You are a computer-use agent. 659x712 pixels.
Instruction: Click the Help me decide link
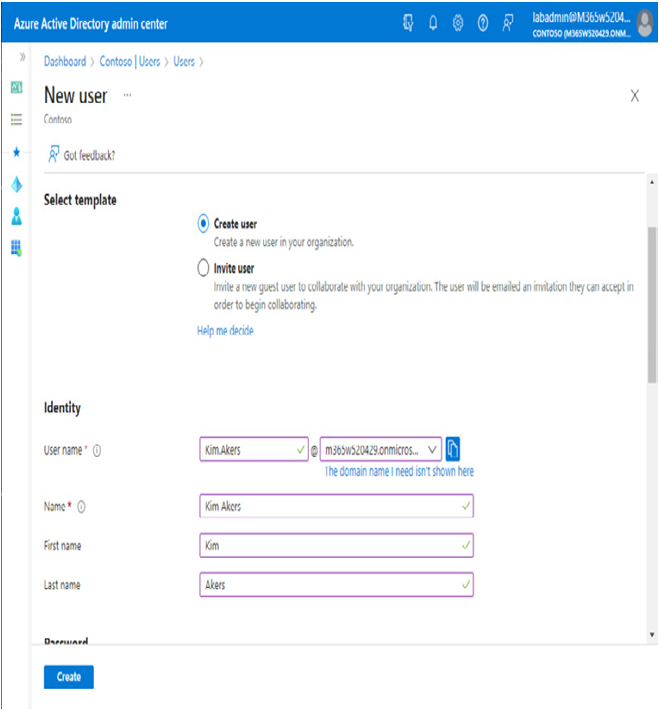[x=225, y=331]
